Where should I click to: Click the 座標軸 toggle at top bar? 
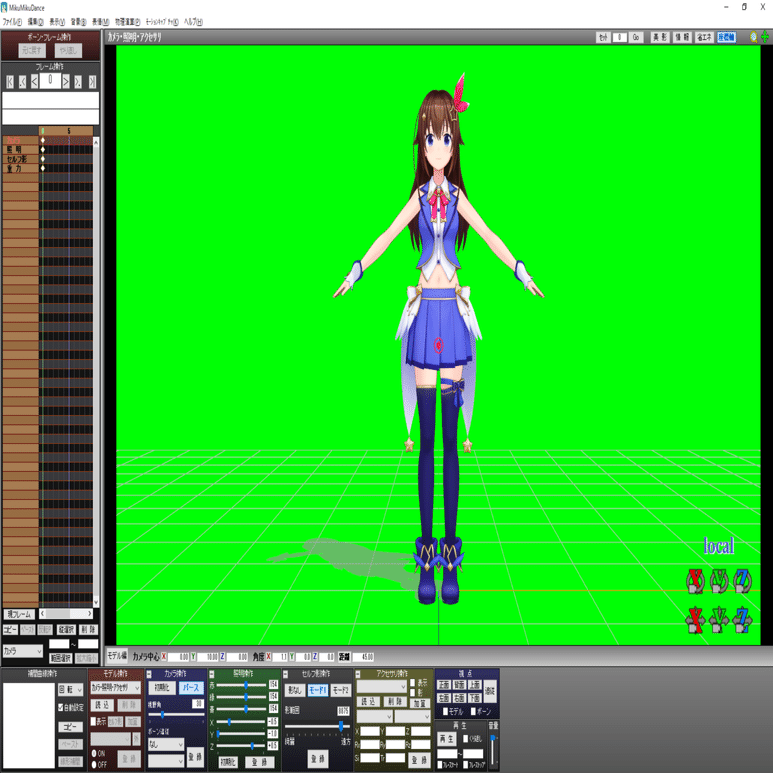726,37
